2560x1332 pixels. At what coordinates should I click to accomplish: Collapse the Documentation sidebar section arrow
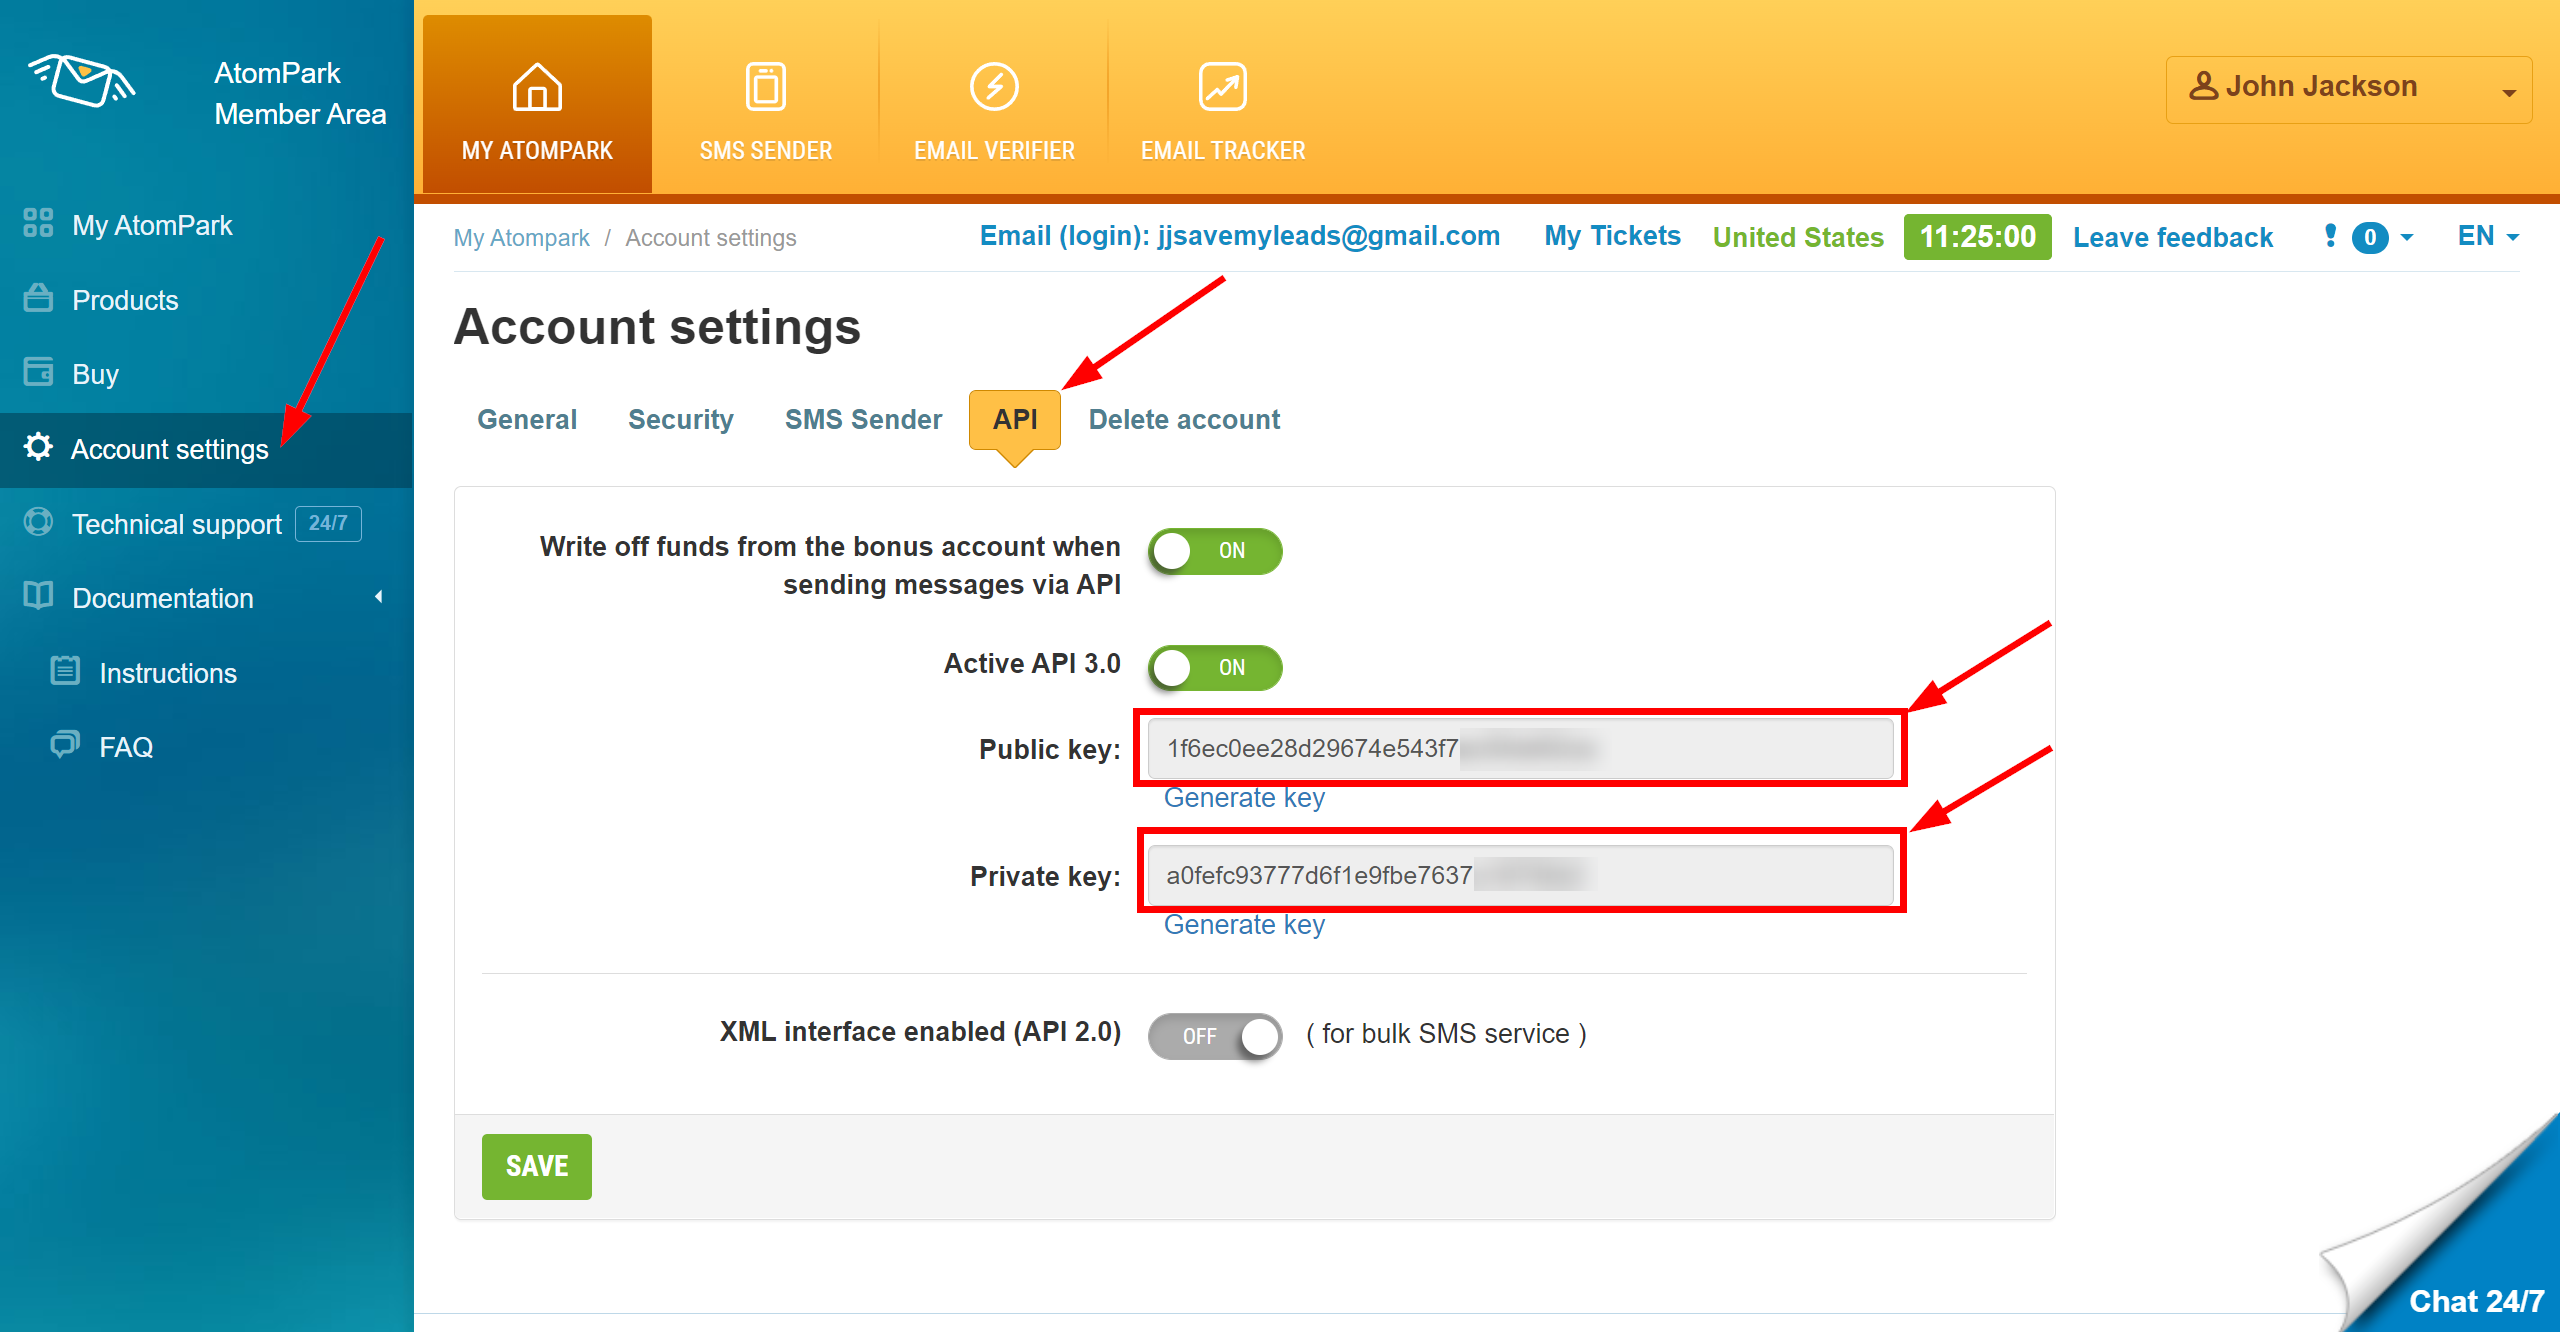click(379, 597)
